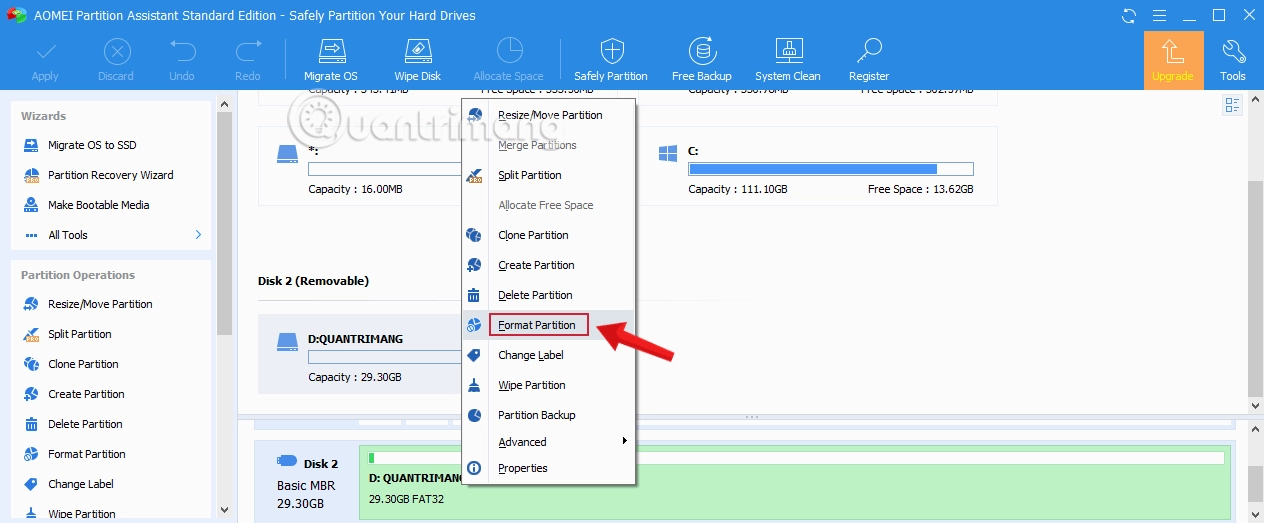Toggle the disk view layout icon
Viewport: 1264px width, 523px height.
click(1232, 105)
